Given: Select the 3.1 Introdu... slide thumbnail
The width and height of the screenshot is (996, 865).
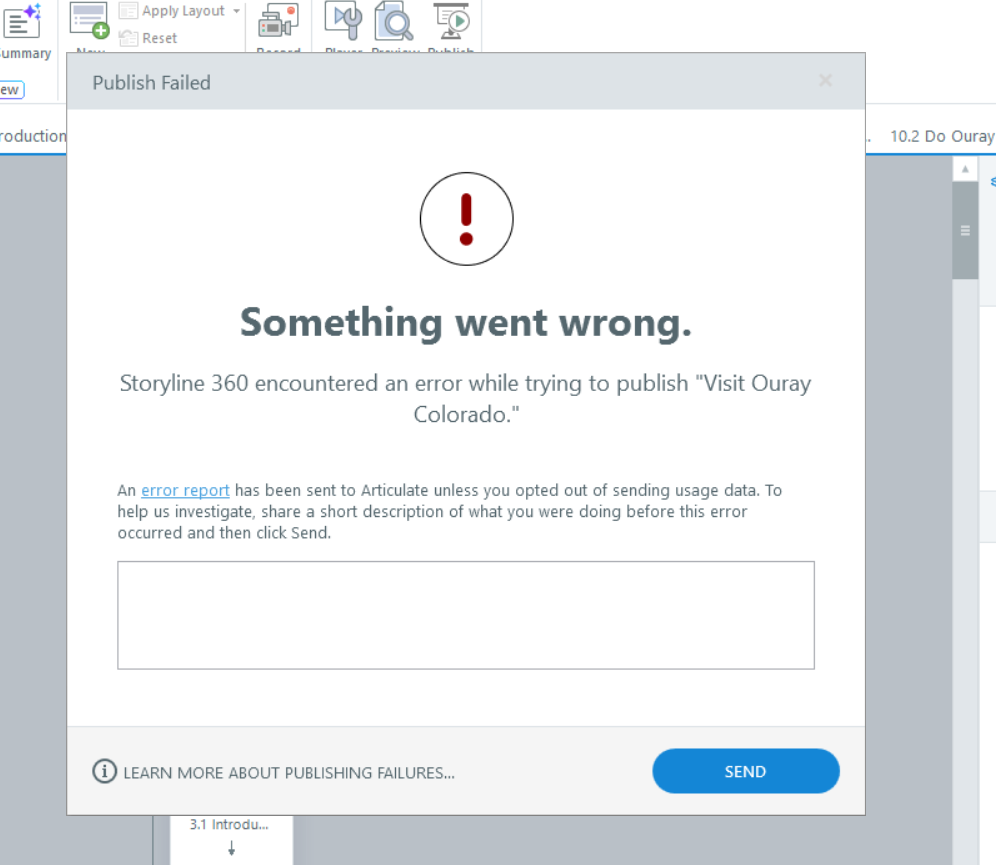Looking at the screenshot, I should tap(231, 838).
